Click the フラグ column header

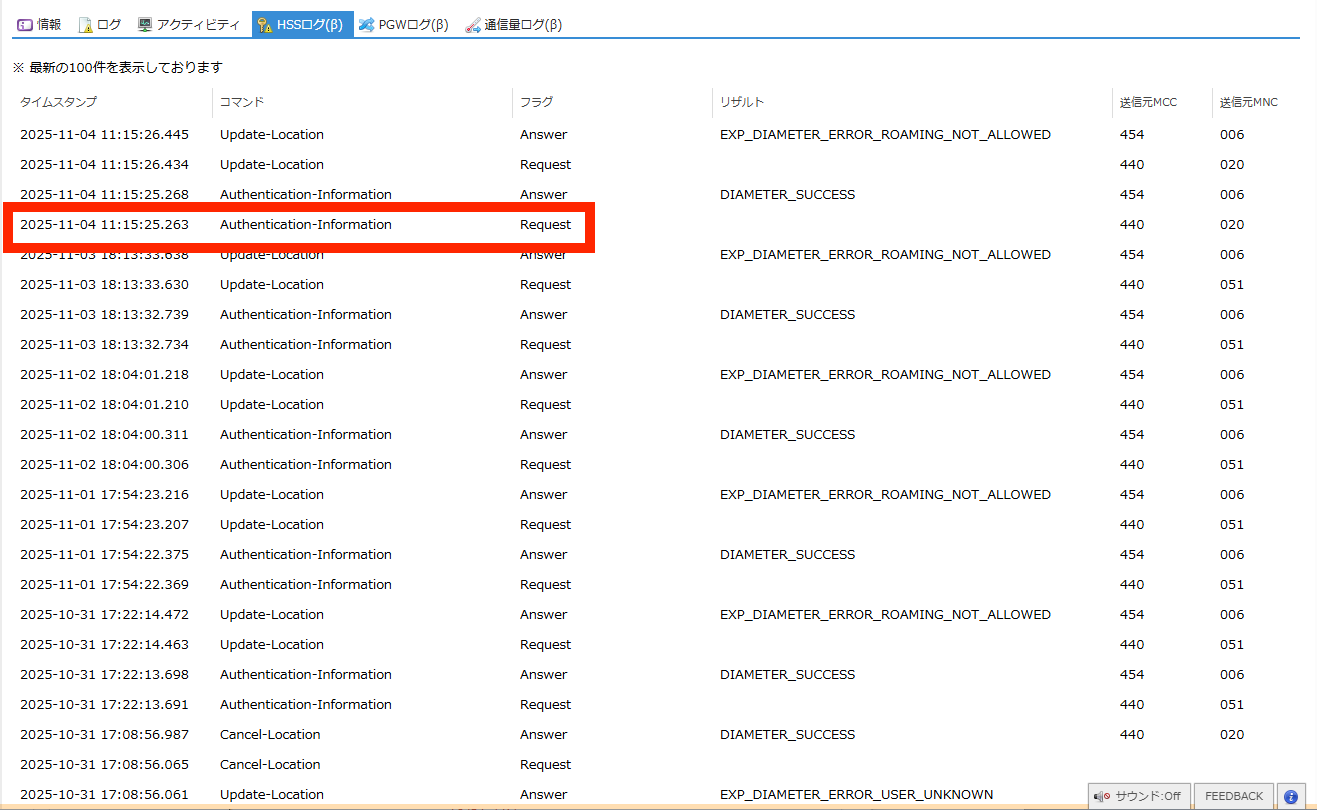point(536,102)
